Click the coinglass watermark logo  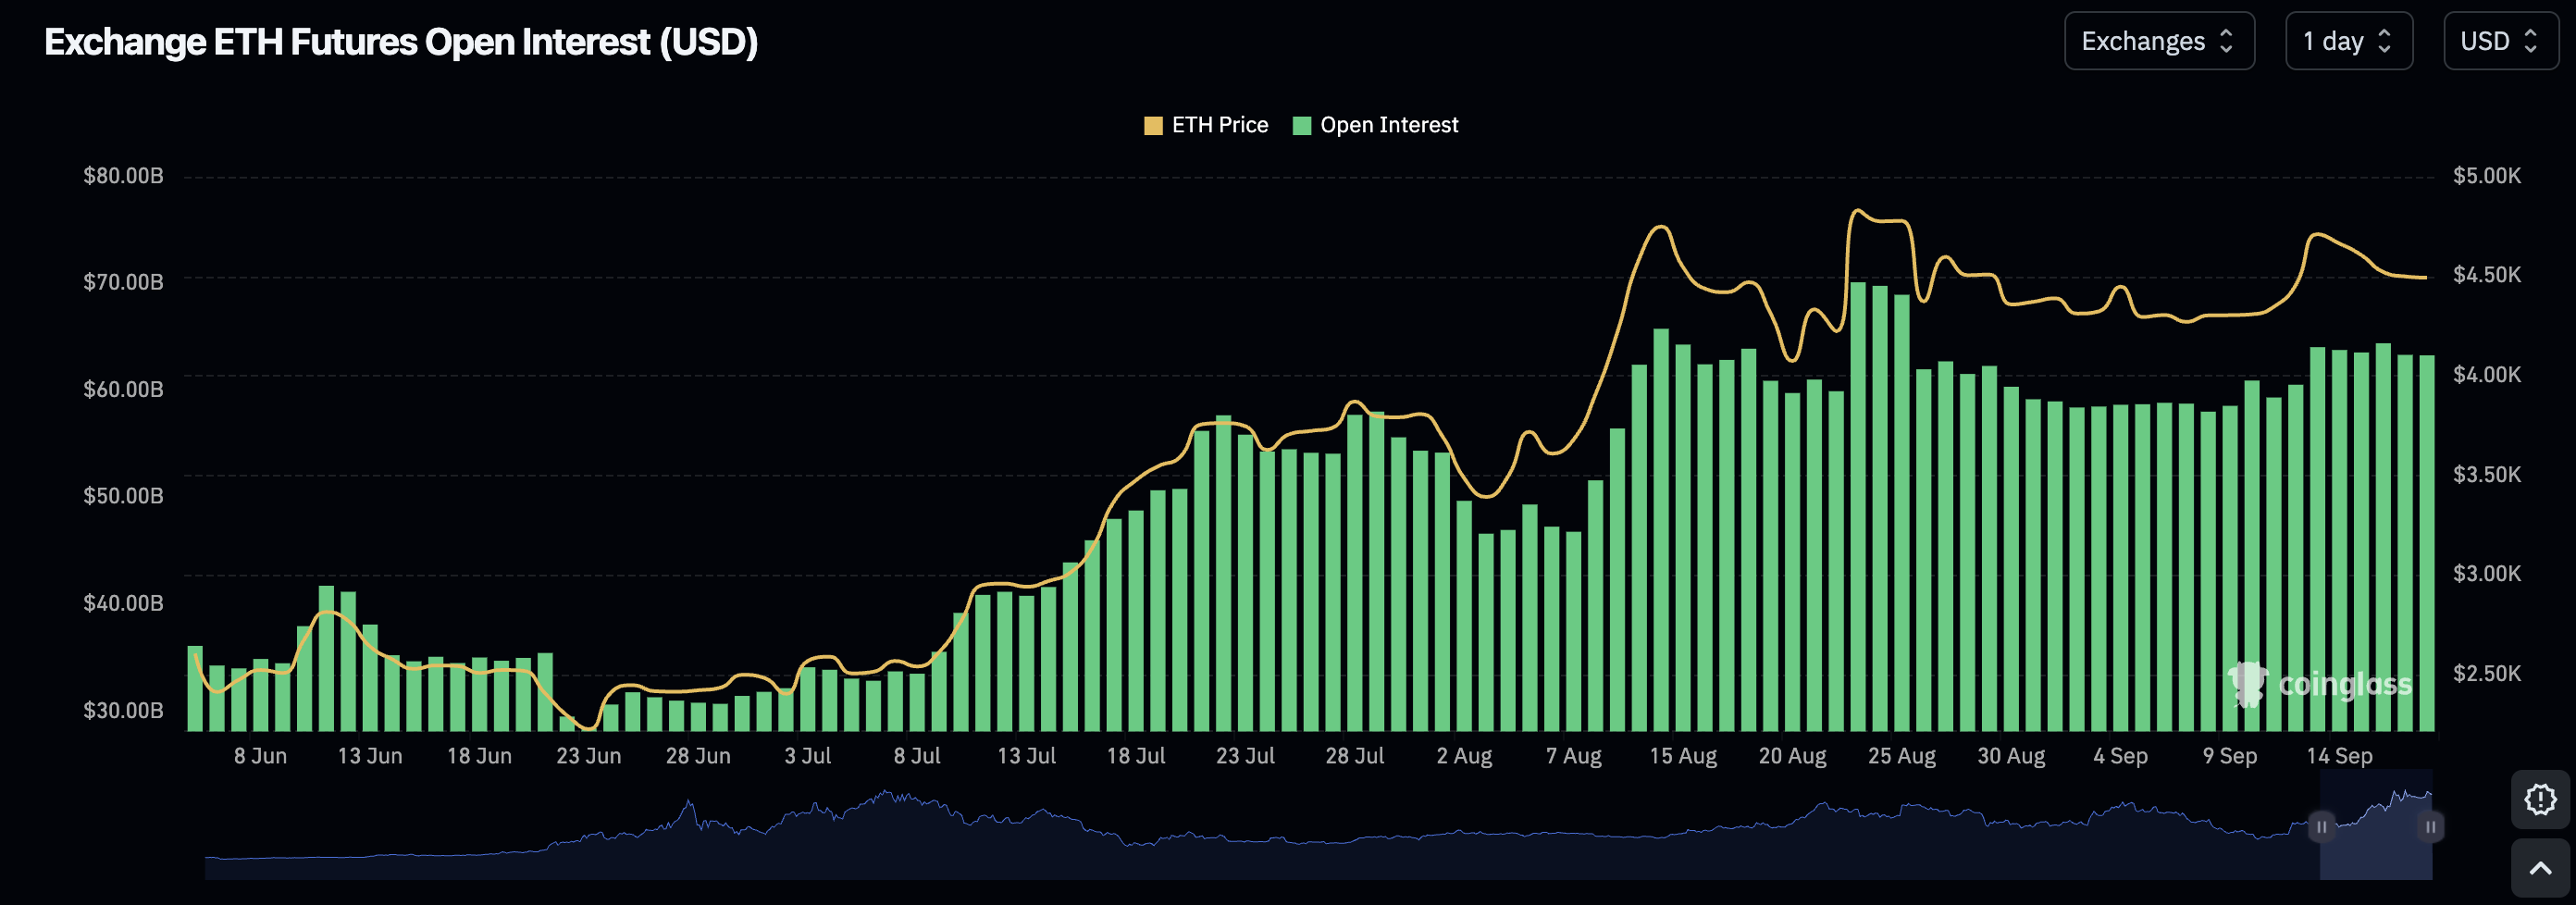[x=2319, y=684]
